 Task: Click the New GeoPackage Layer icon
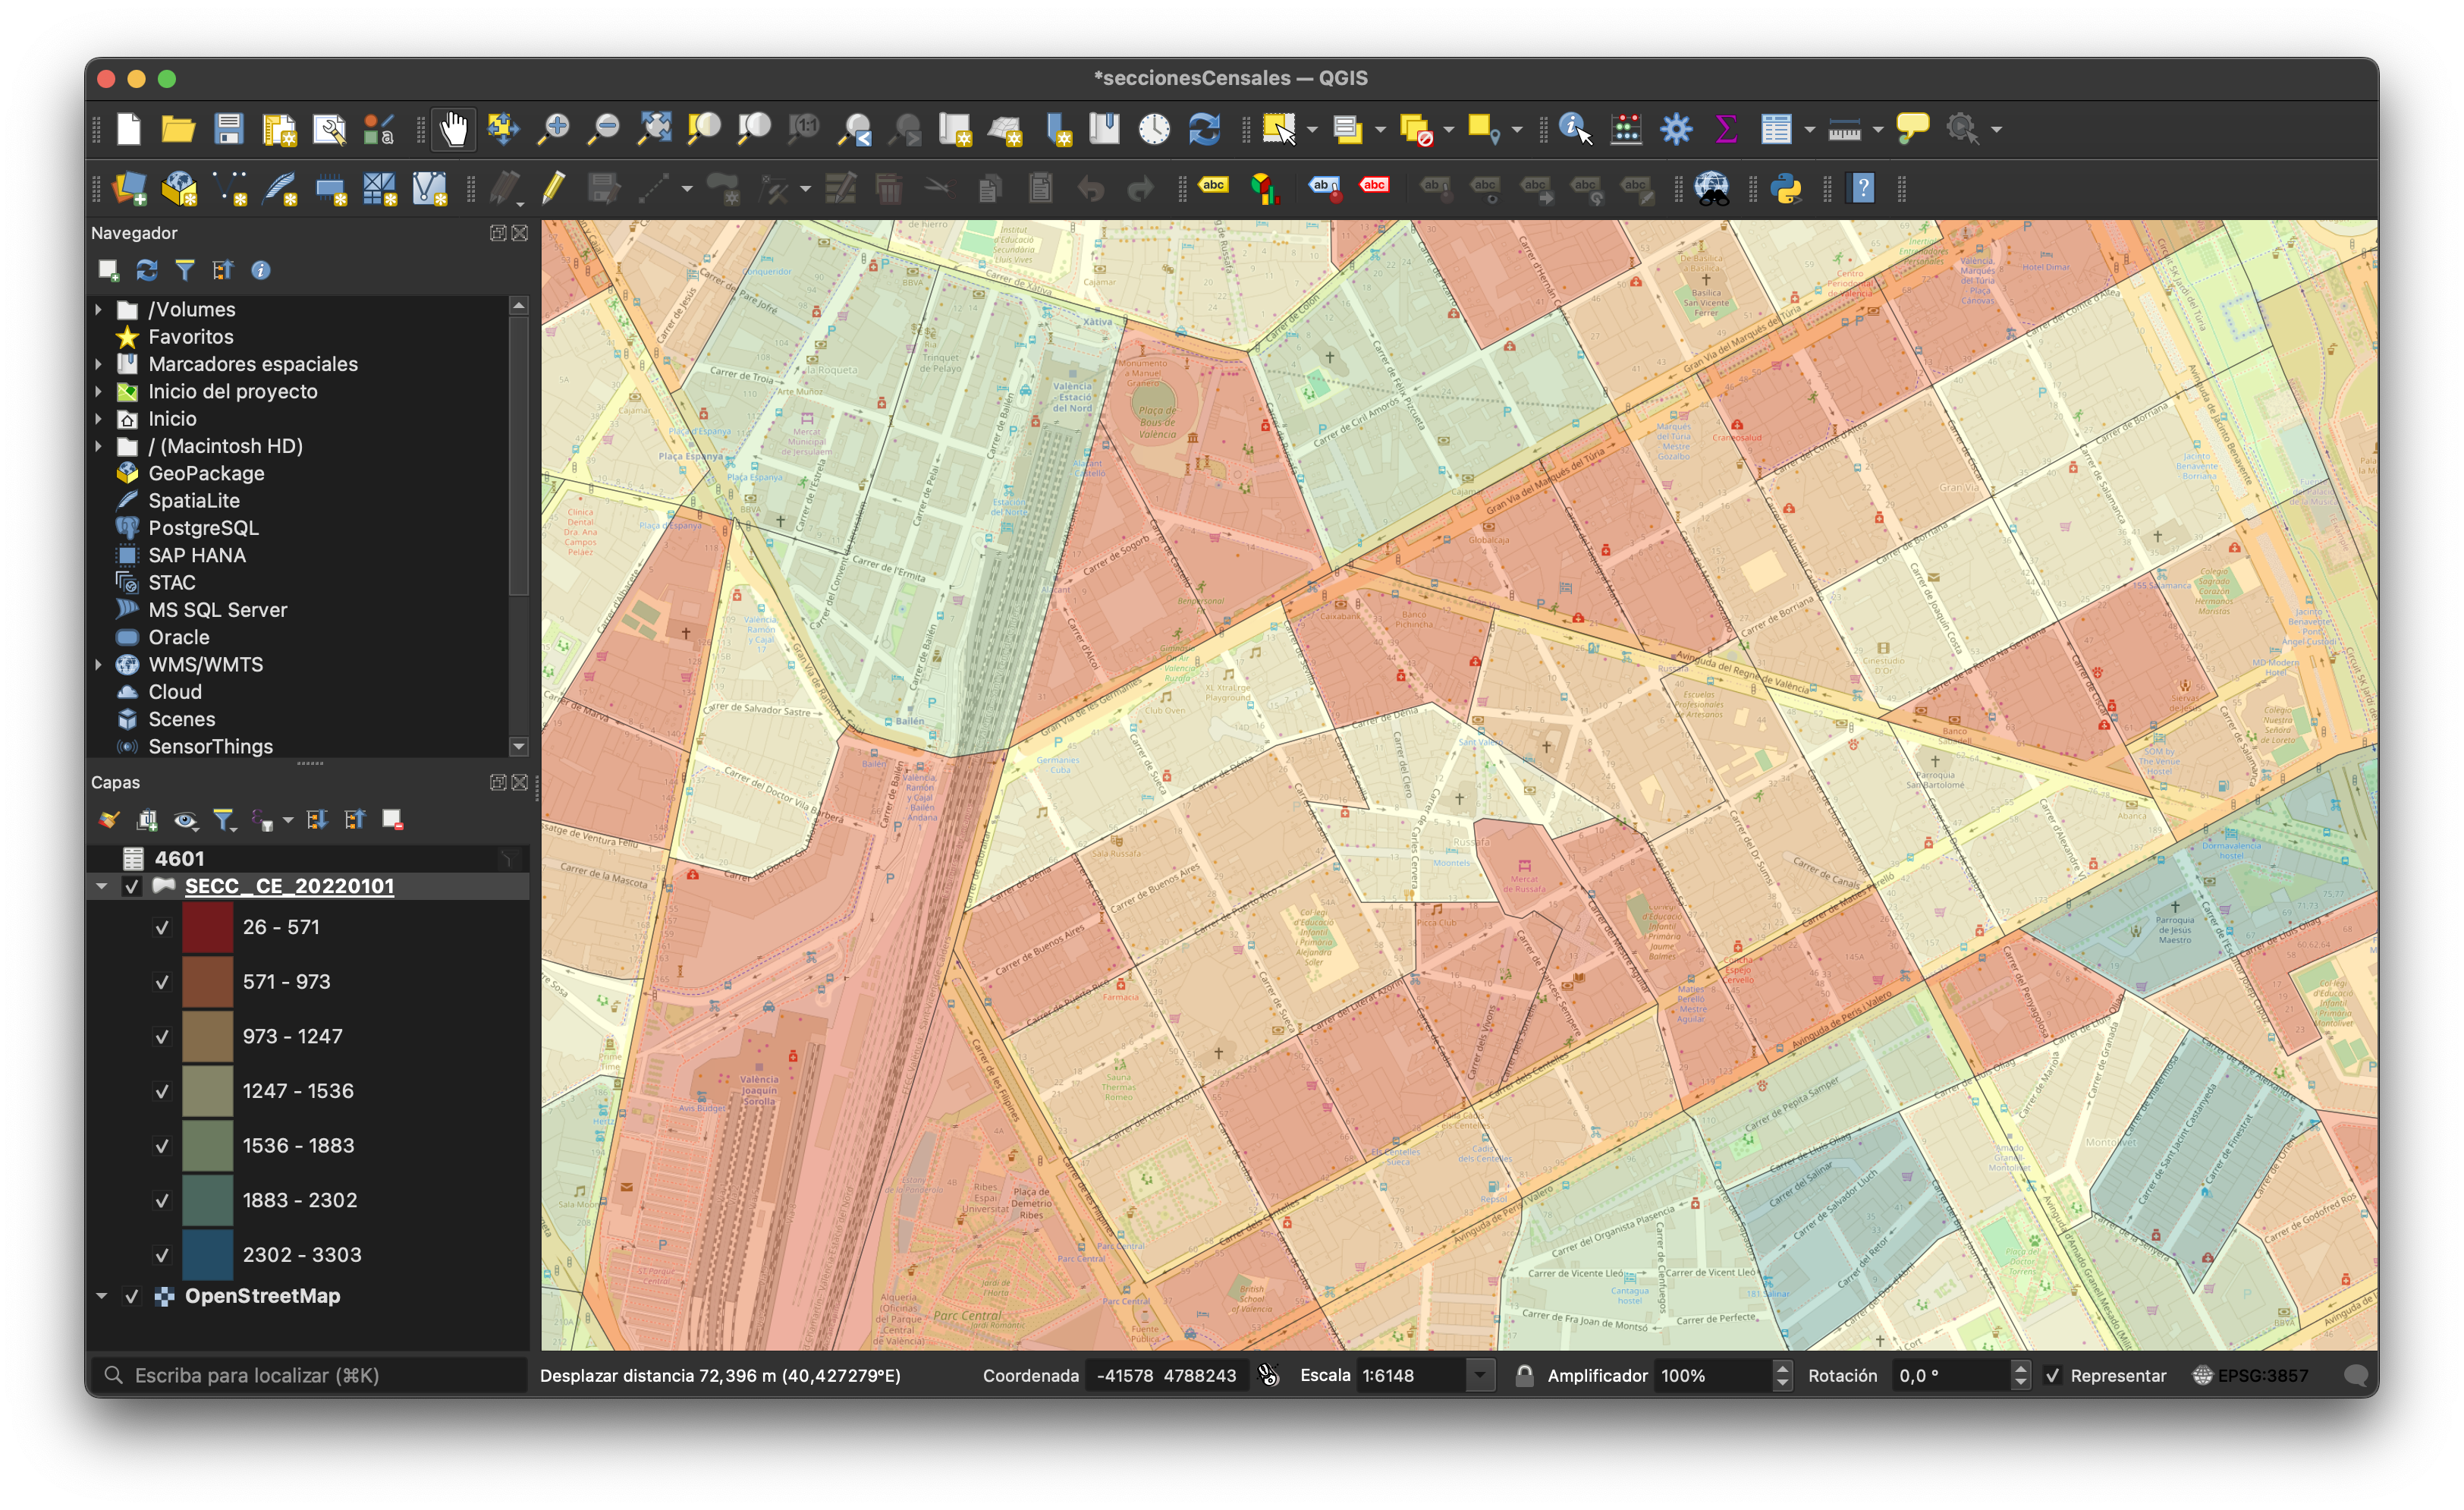179,189
